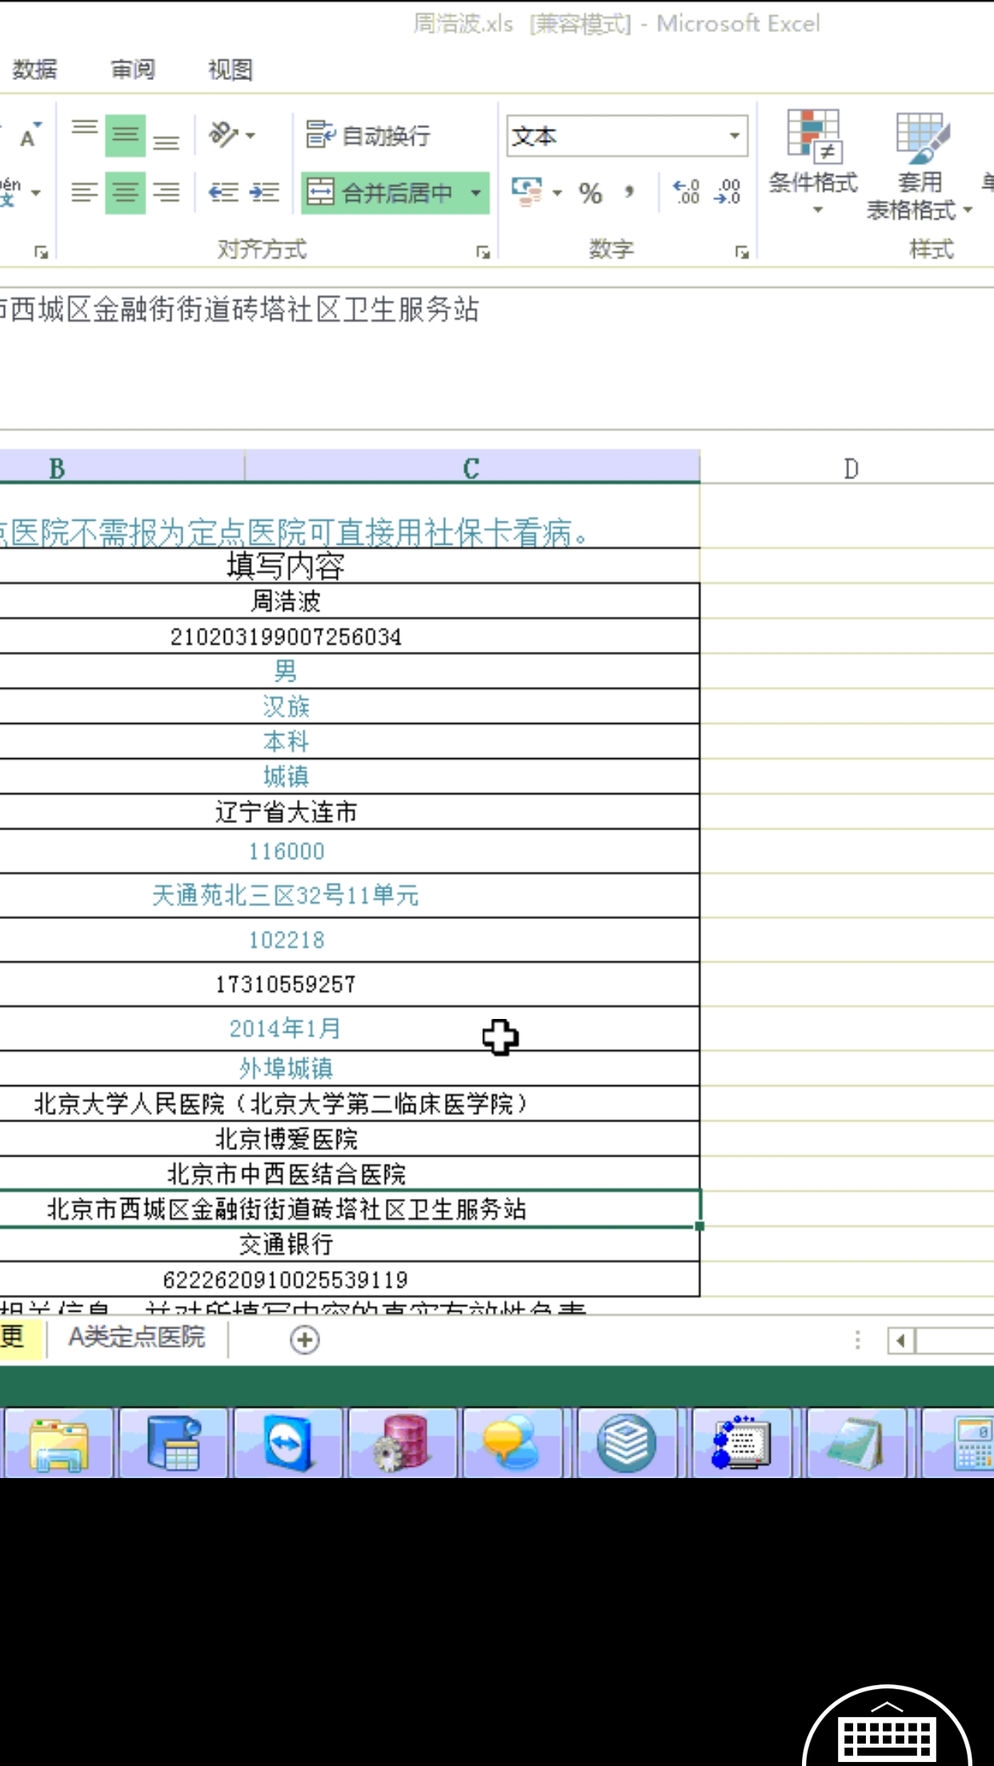Click in the formula bar text
Screen dimensions: 994x1766
pos(240,309)
